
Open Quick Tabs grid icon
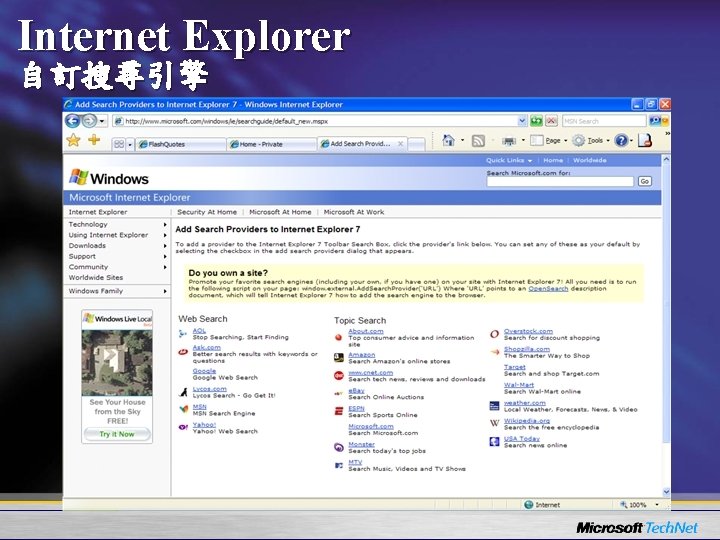[x=119, y=144]
